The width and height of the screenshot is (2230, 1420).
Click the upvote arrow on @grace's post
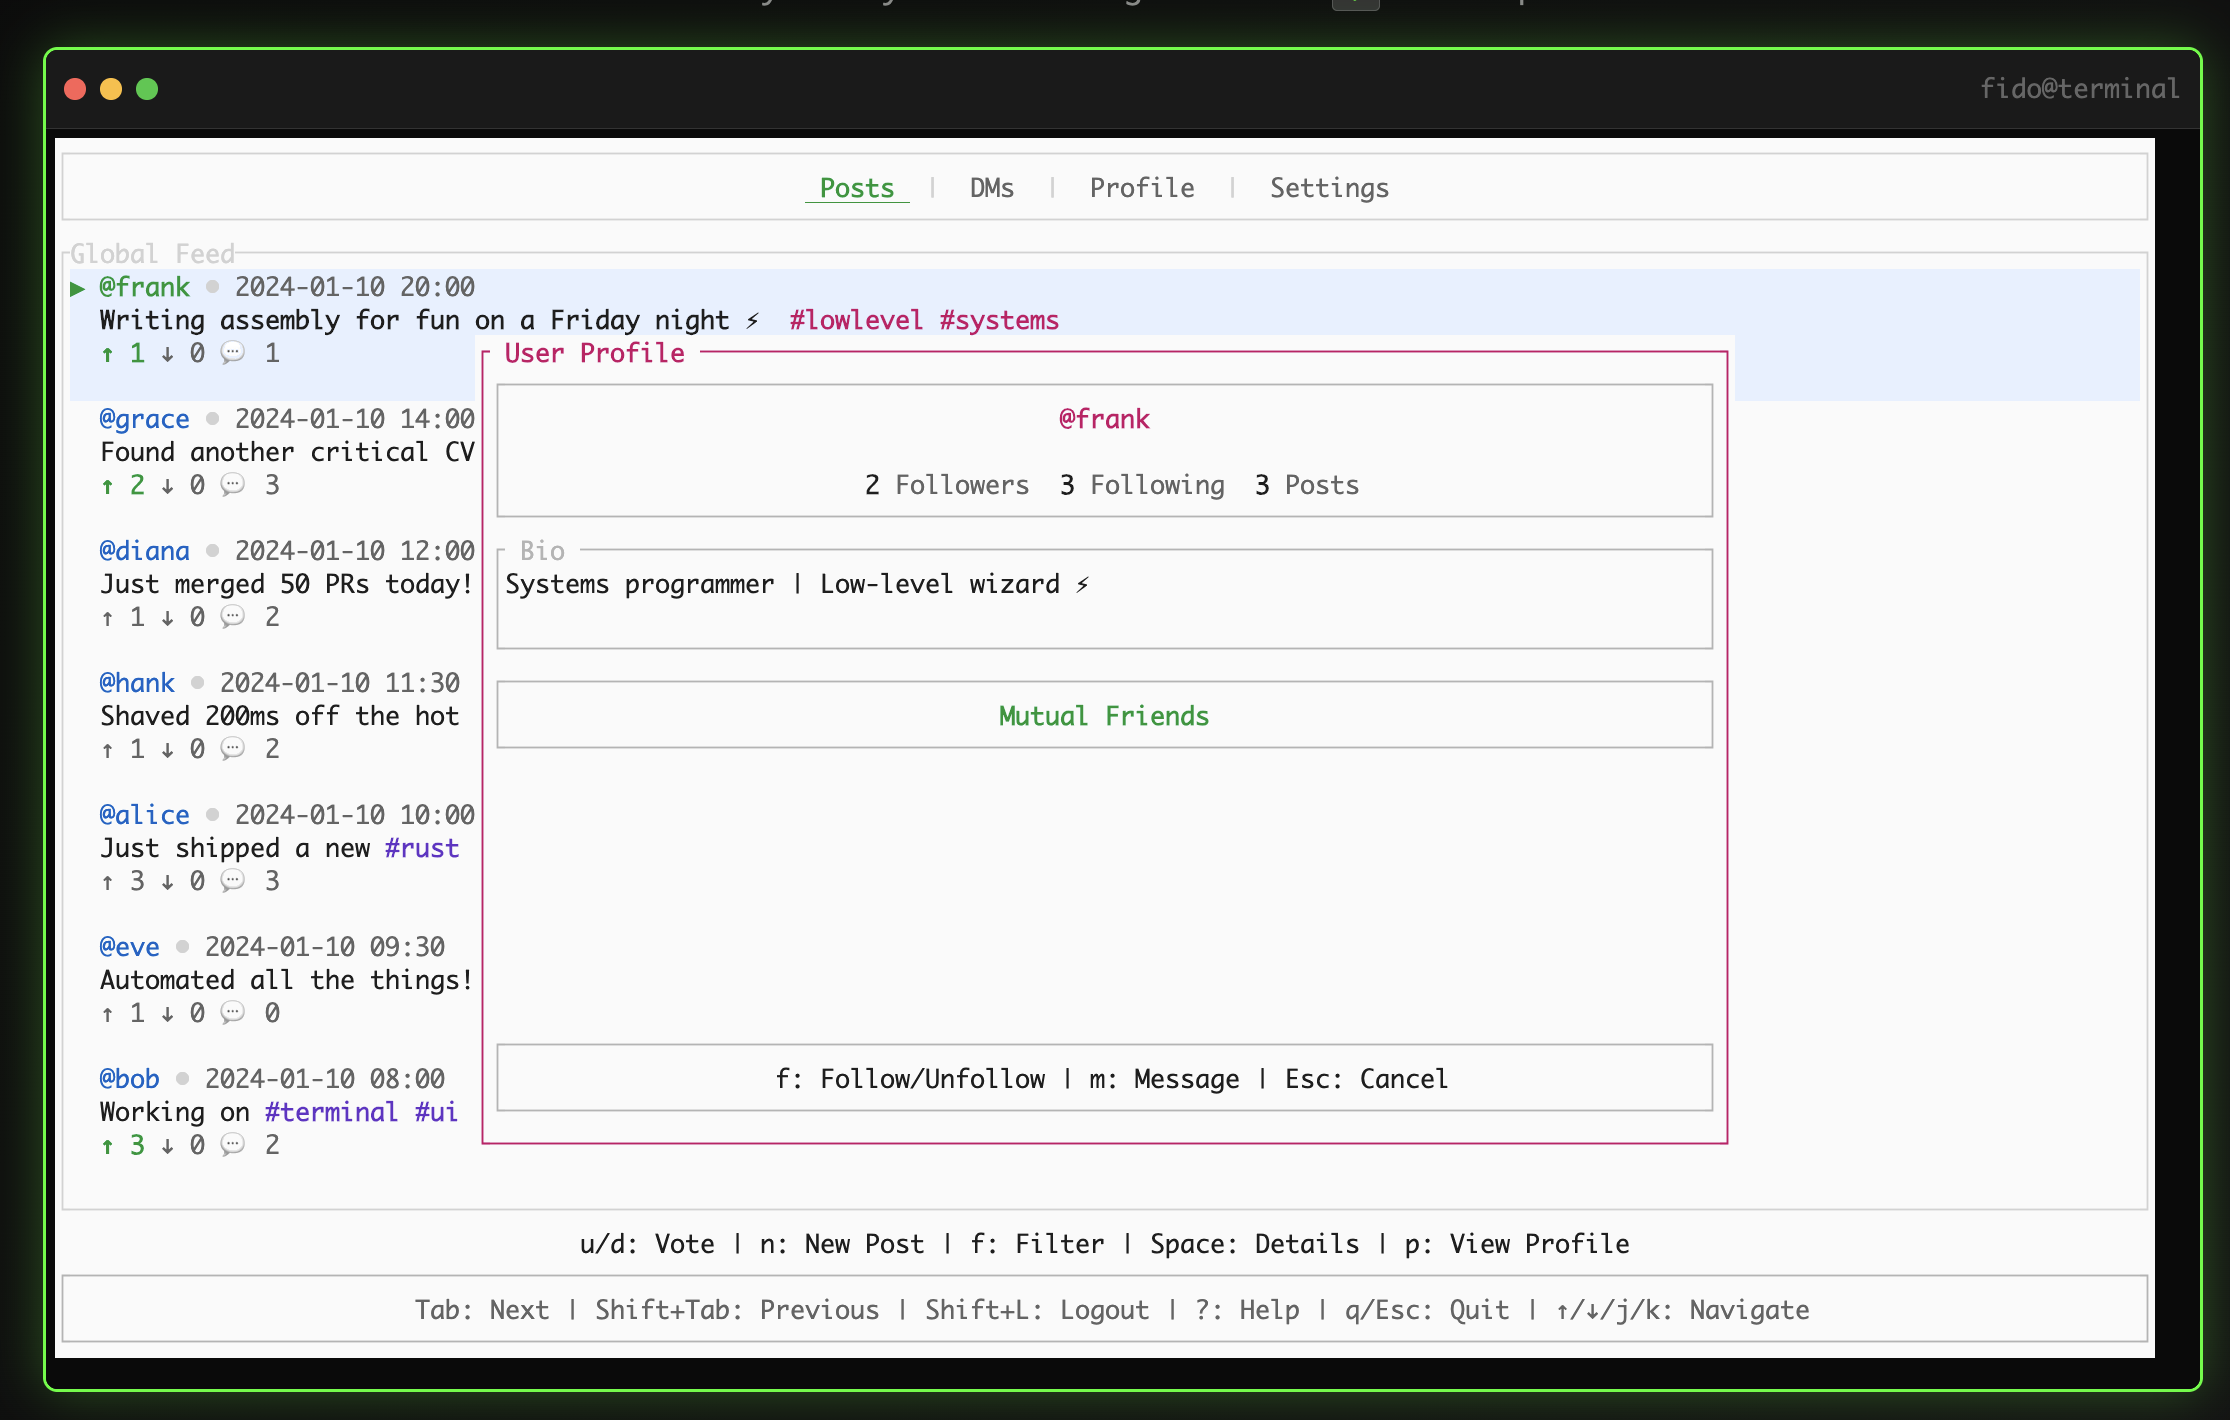[x=108, y=486]
